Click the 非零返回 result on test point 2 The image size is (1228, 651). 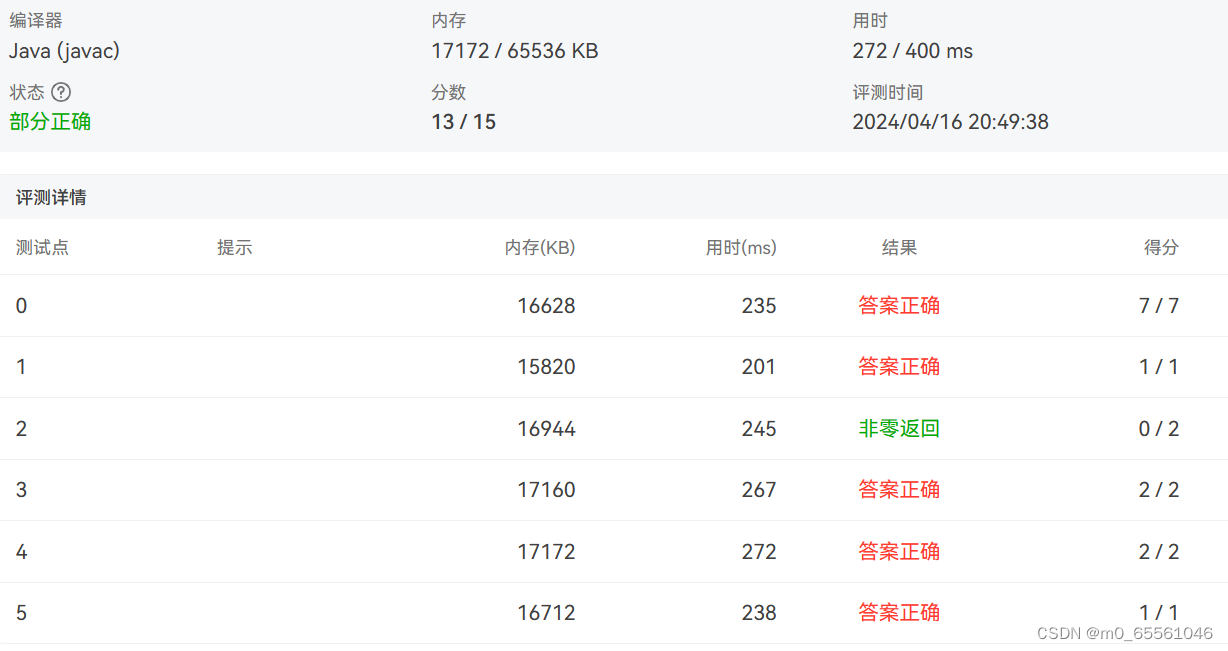[899, 428]
